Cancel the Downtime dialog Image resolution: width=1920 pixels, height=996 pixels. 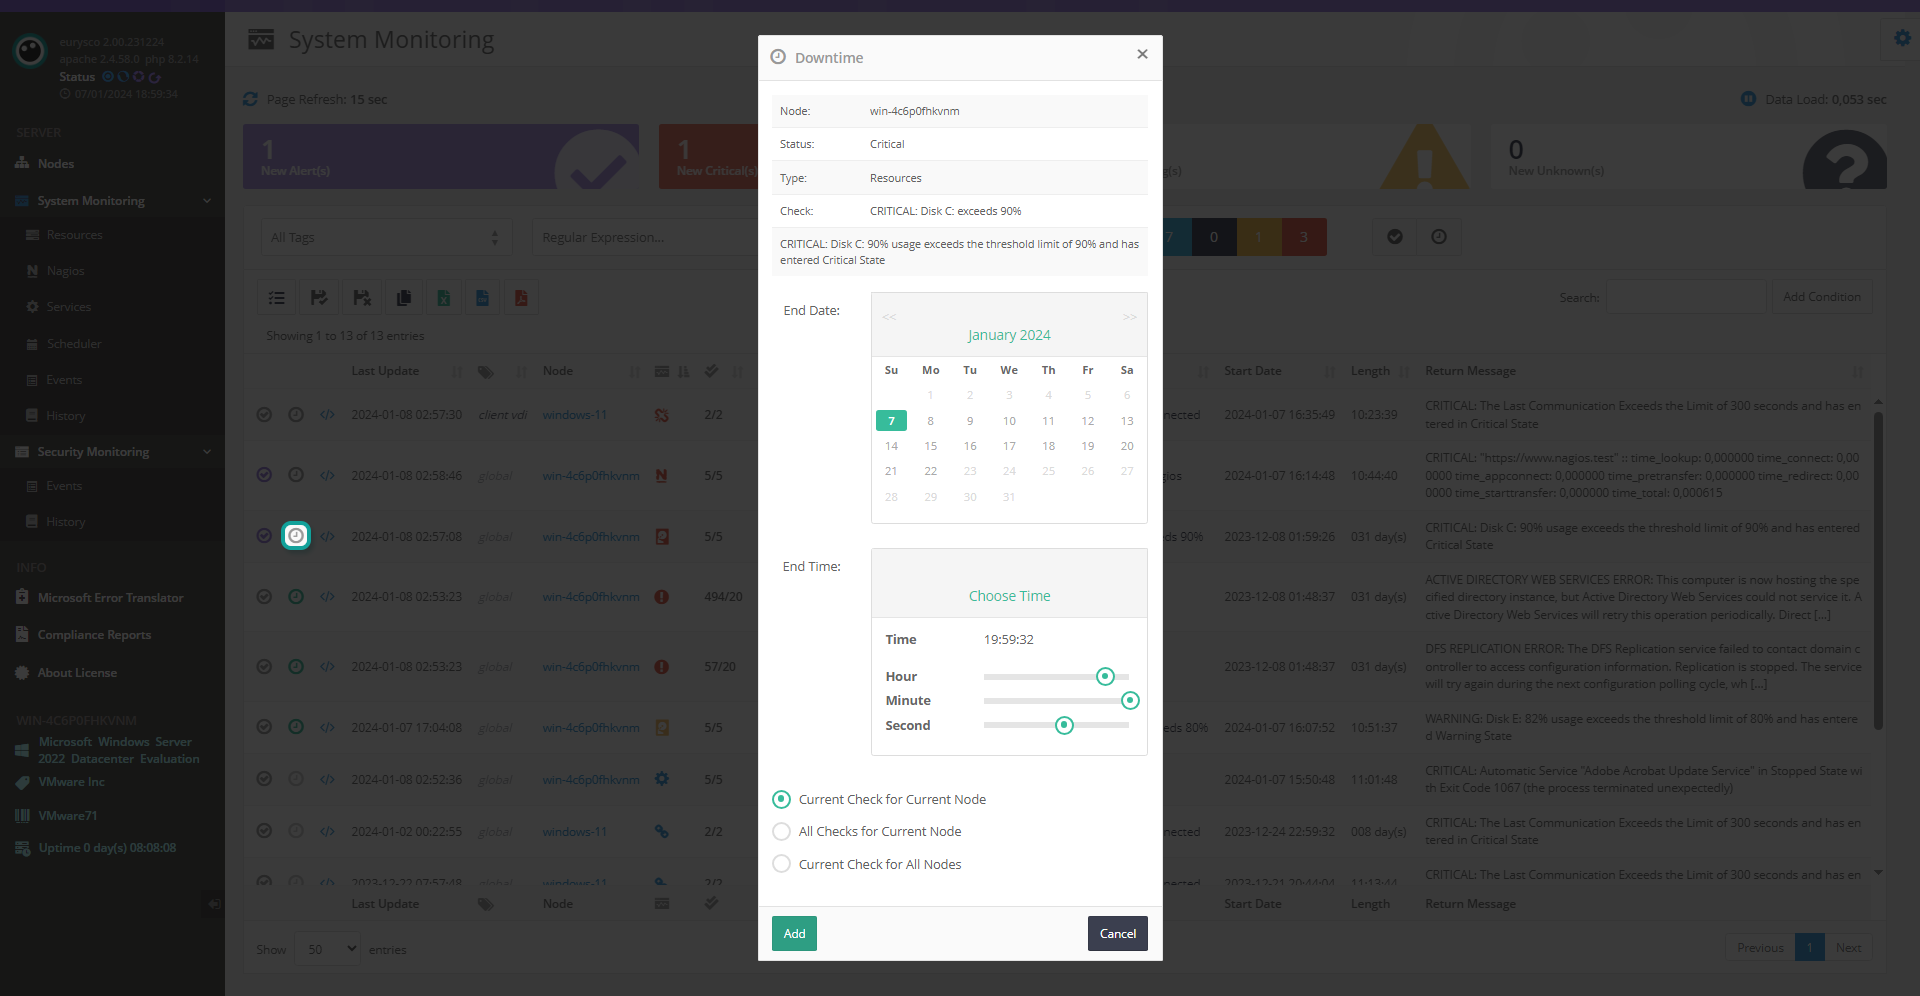(x=1117, y=934)
